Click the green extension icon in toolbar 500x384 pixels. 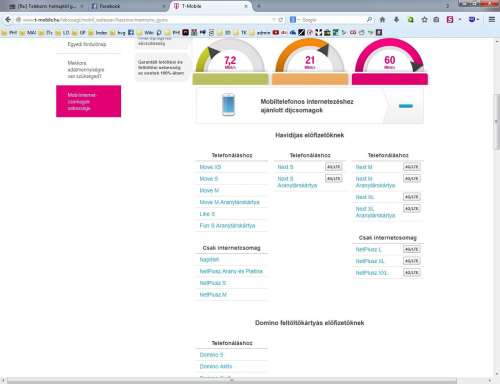411,20
